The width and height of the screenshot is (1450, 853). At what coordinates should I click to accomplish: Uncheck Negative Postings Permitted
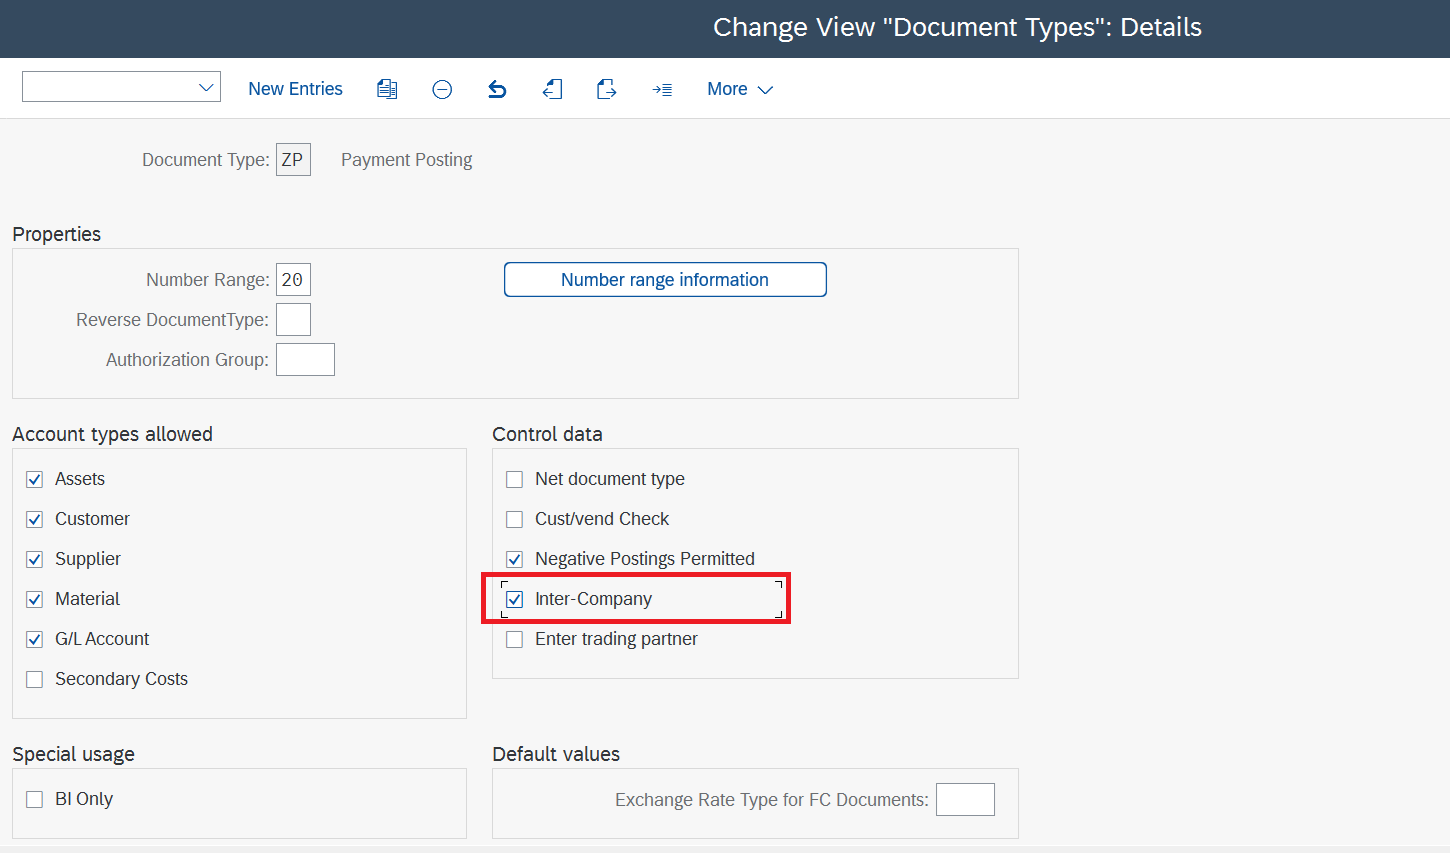click(515, 559)
